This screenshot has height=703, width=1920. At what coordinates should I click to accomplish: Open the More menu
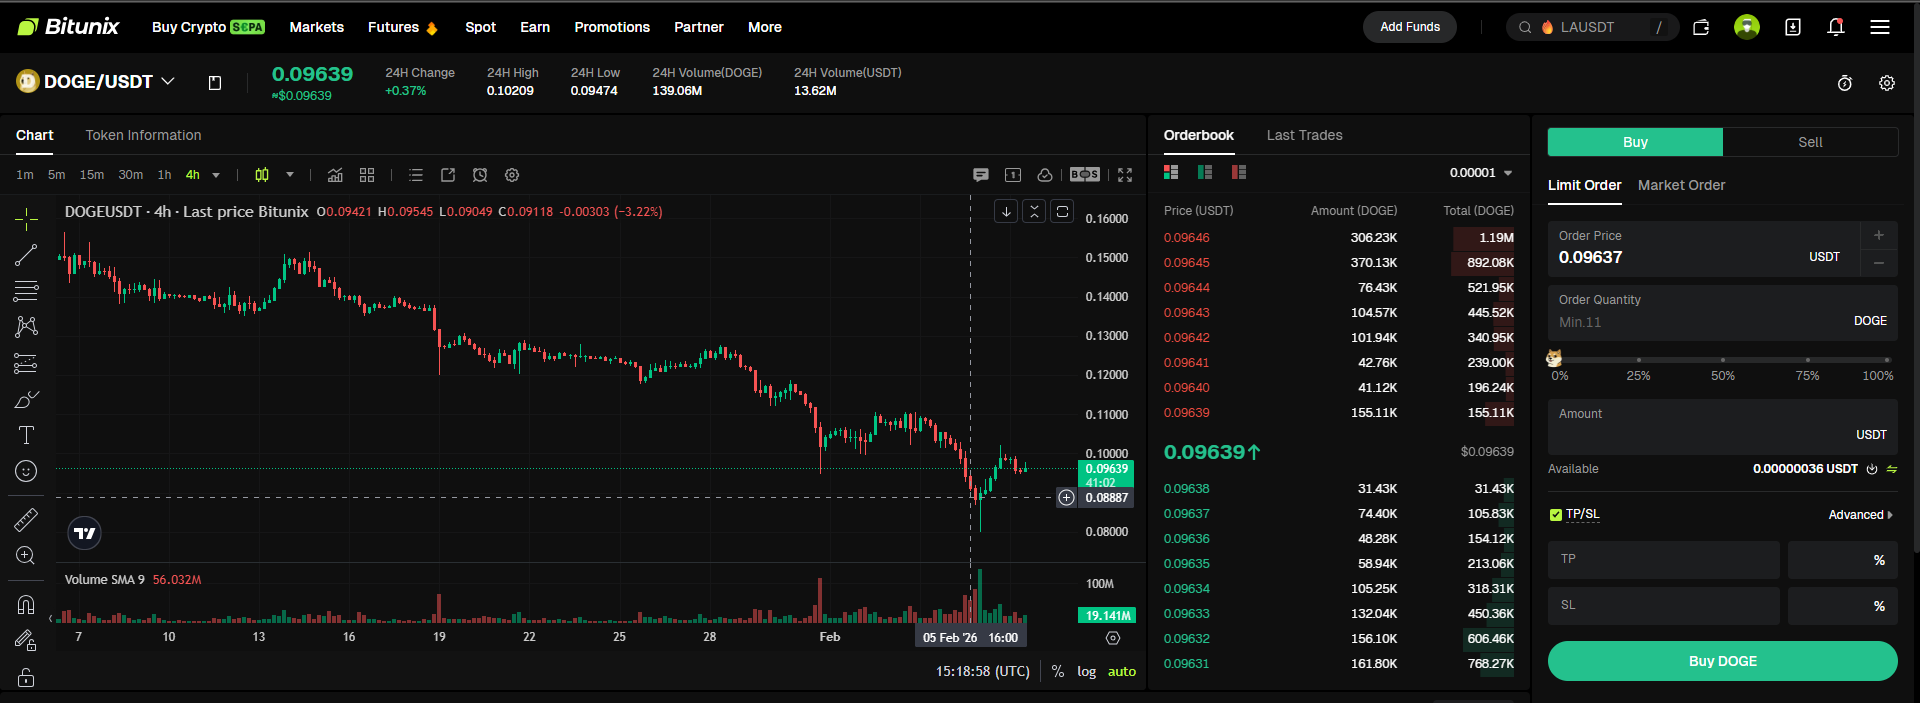(x=765, y=27)
